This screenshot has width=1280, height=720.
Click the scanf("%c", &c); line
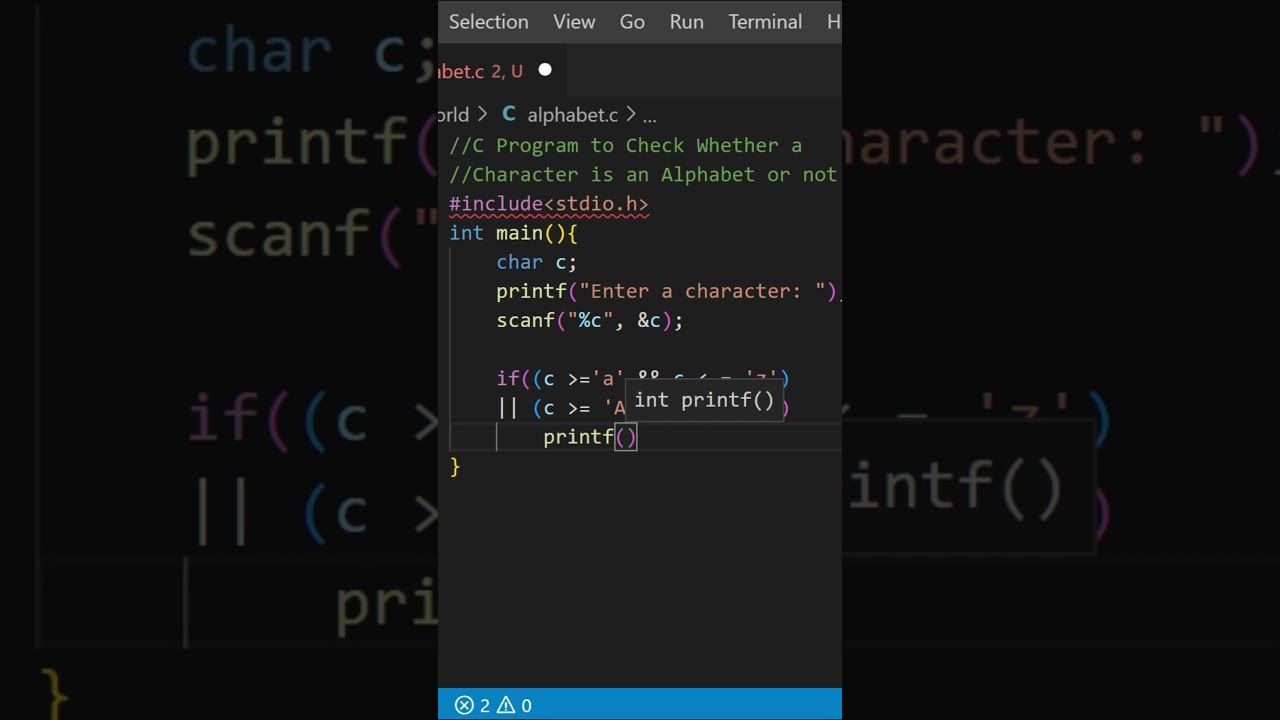[x=590, y=320]
